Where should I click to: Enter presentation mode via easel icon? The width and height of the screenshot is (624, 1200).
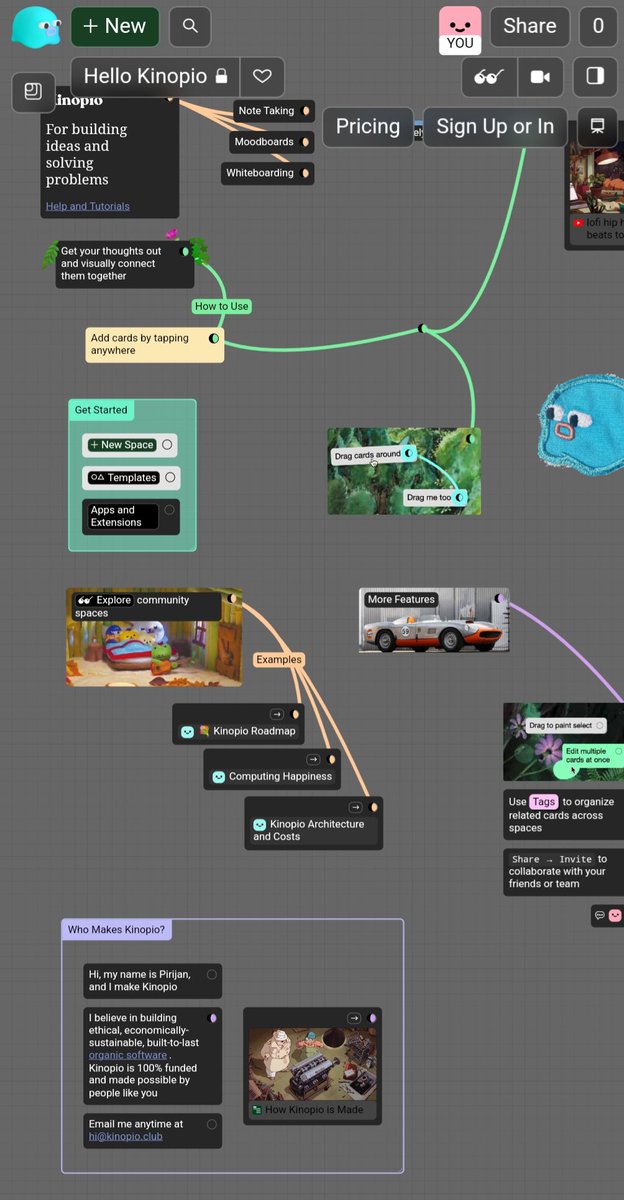tap(597, 126)
